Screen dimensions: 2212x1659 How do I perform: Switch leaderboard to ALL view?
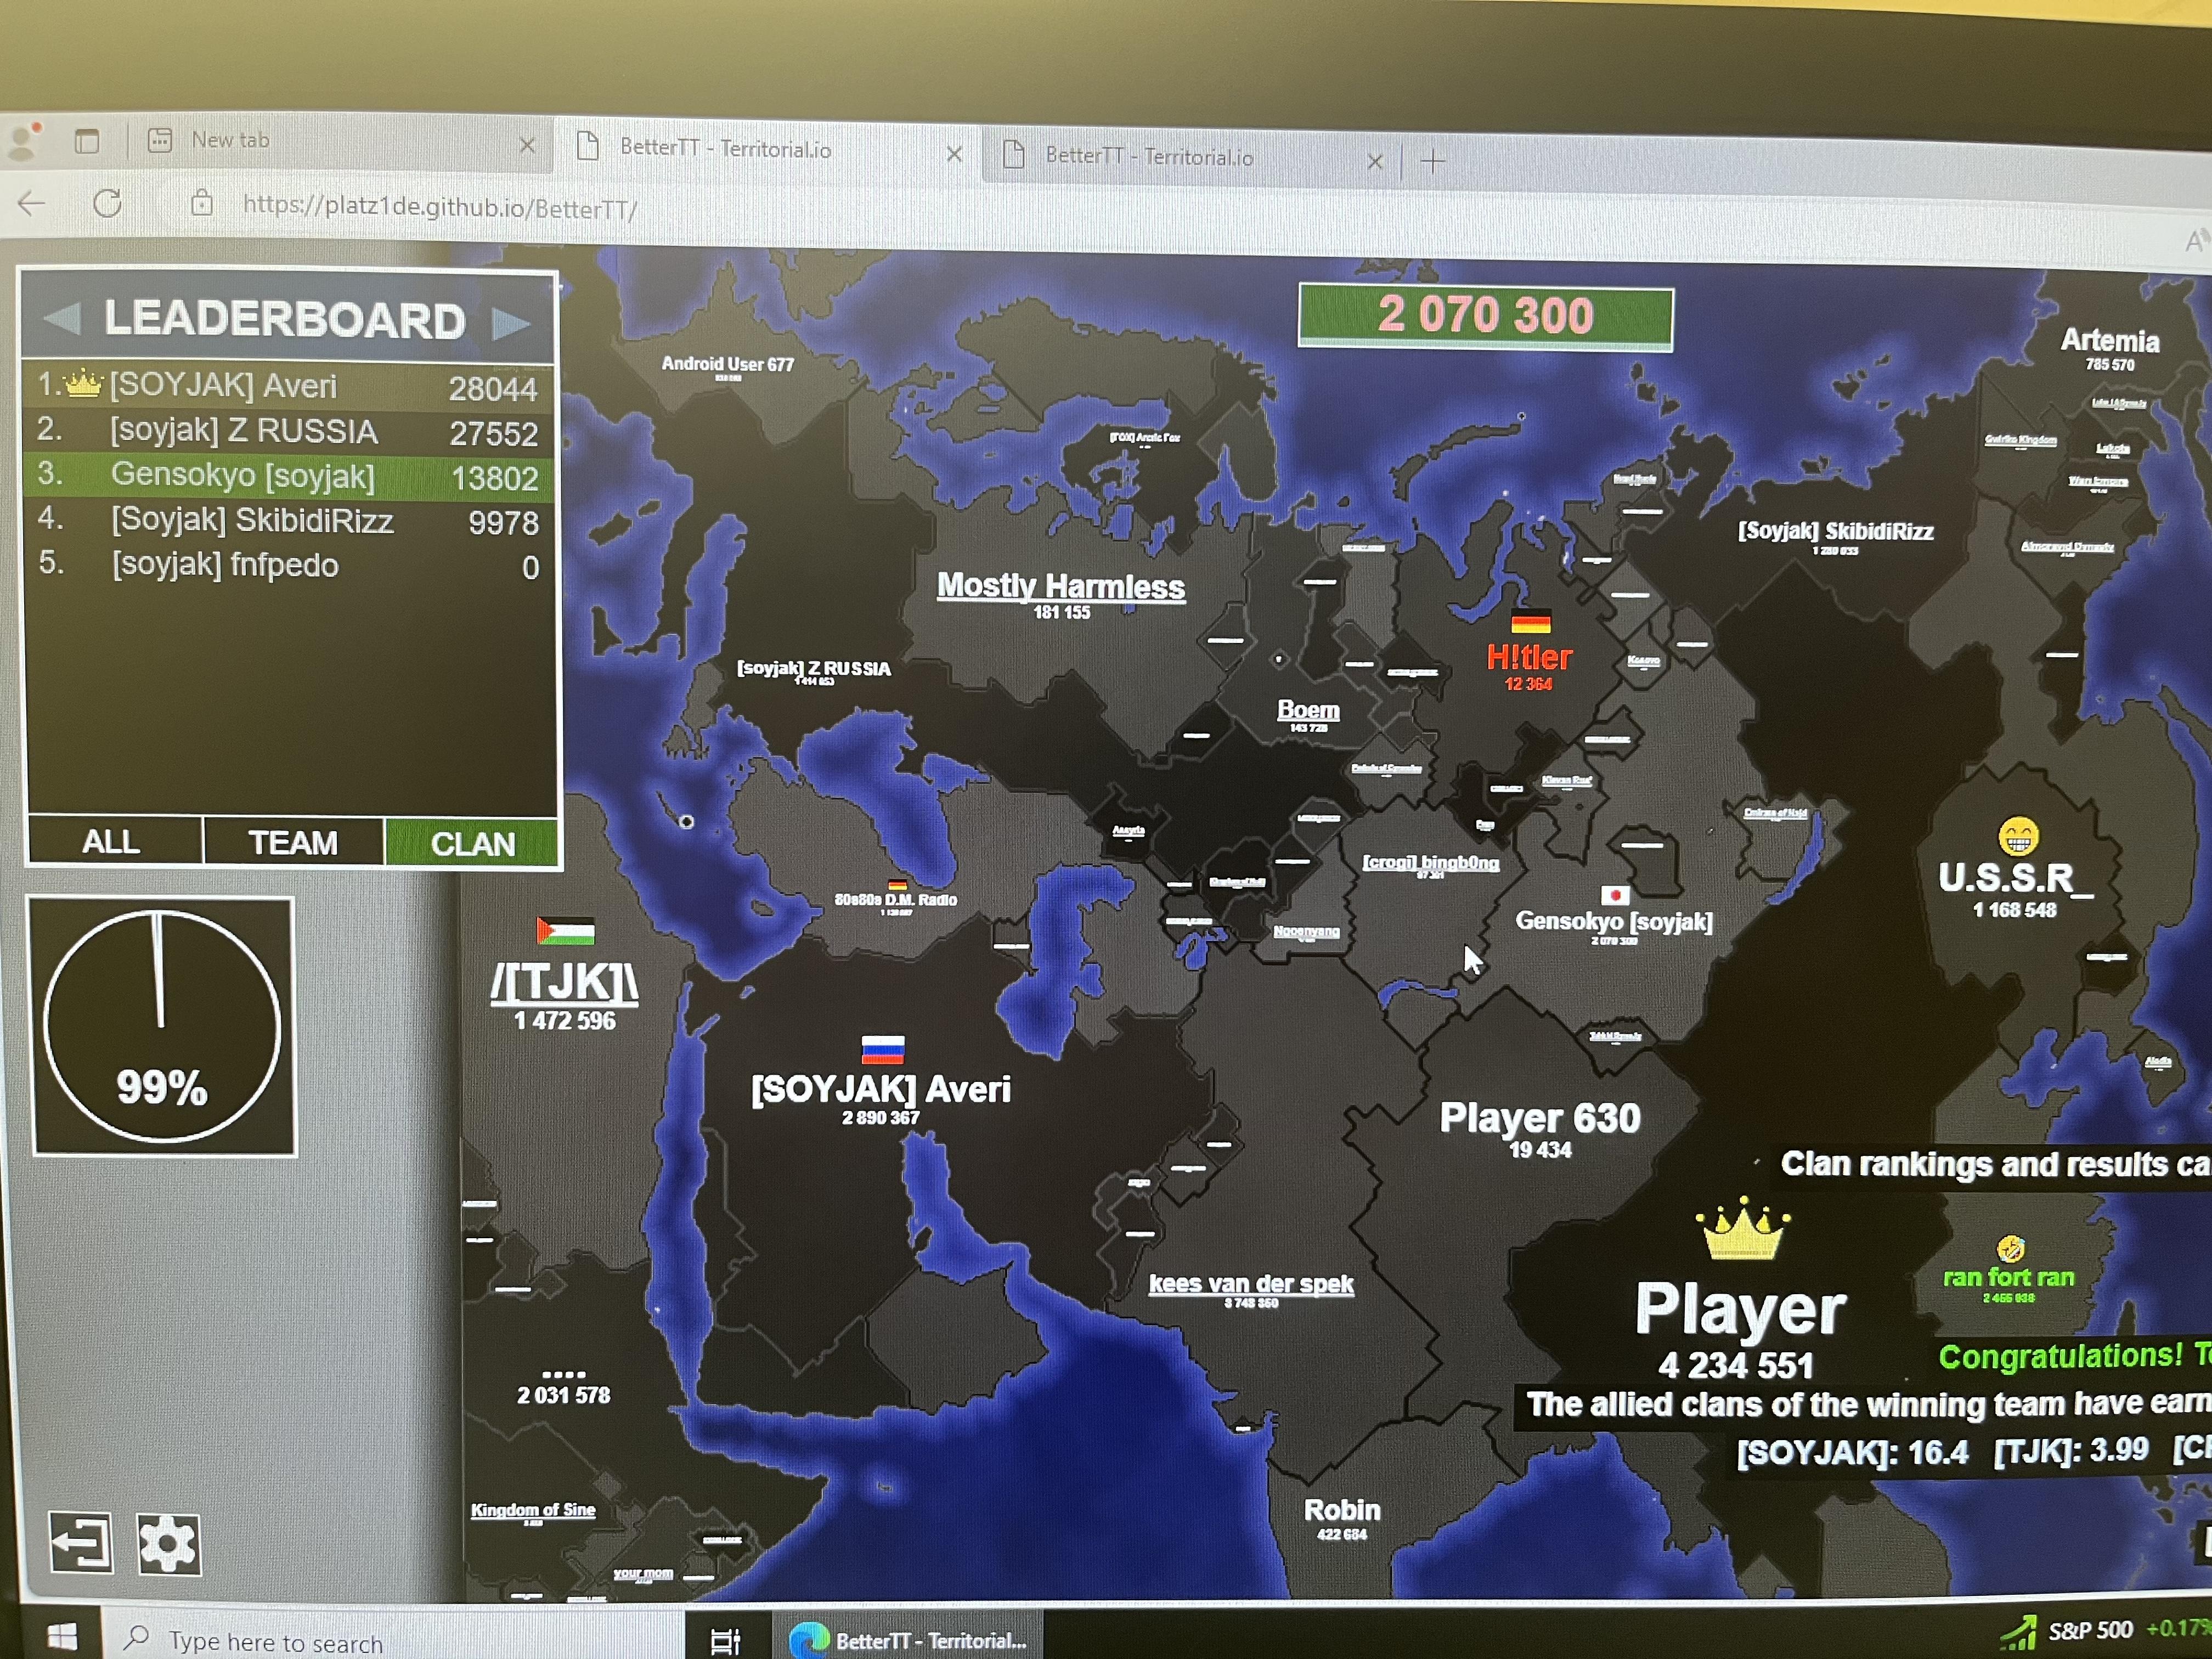111,841
